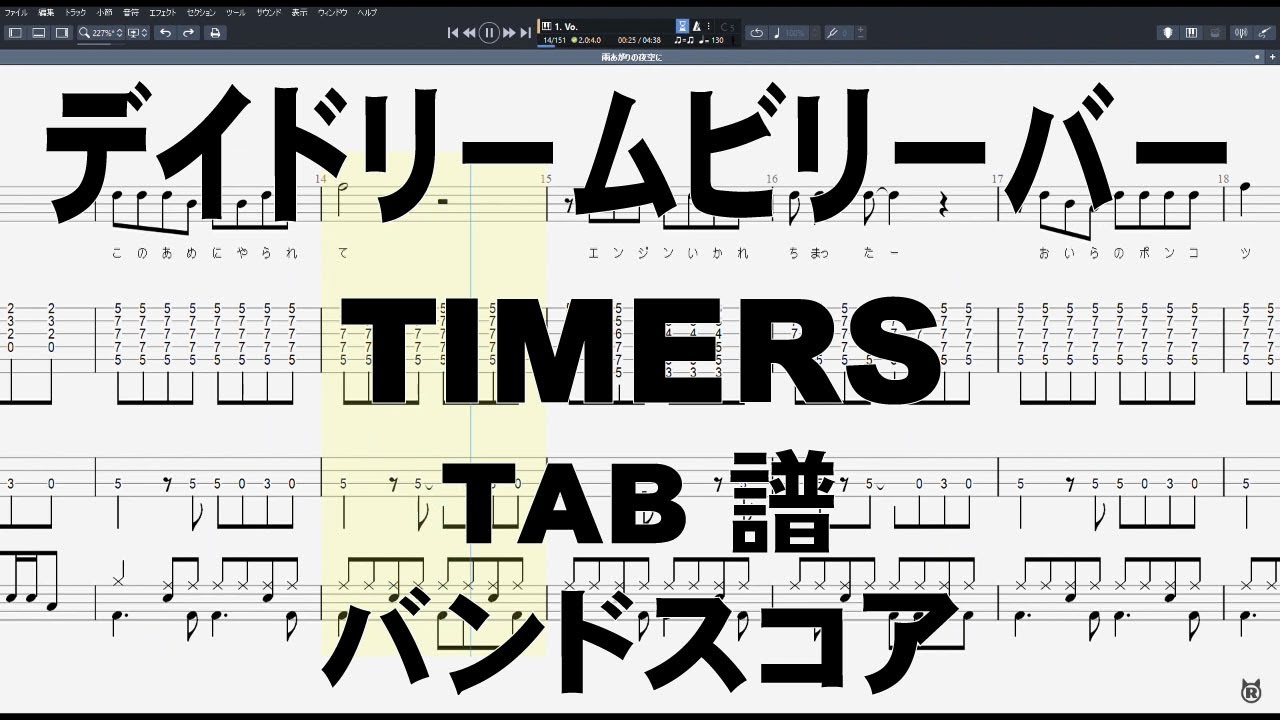Open the ファイル menu

(x=16, y=12)
